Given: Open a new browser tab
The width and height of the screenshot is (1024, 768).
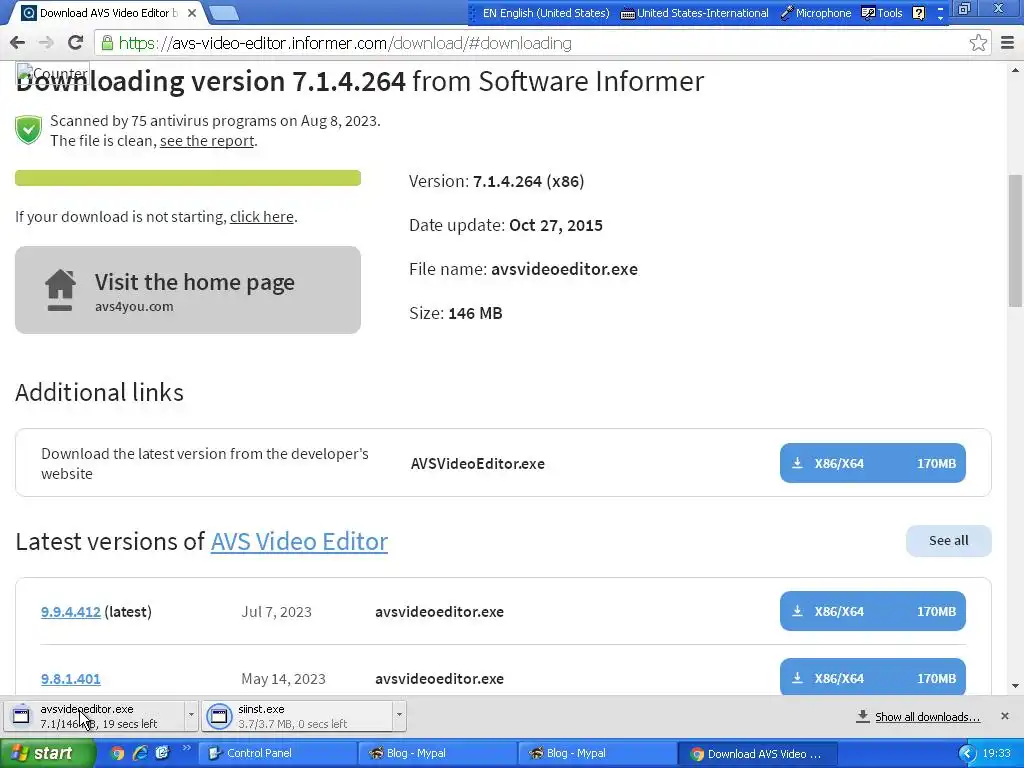Looking at the screenshot, I should (225, 13).
